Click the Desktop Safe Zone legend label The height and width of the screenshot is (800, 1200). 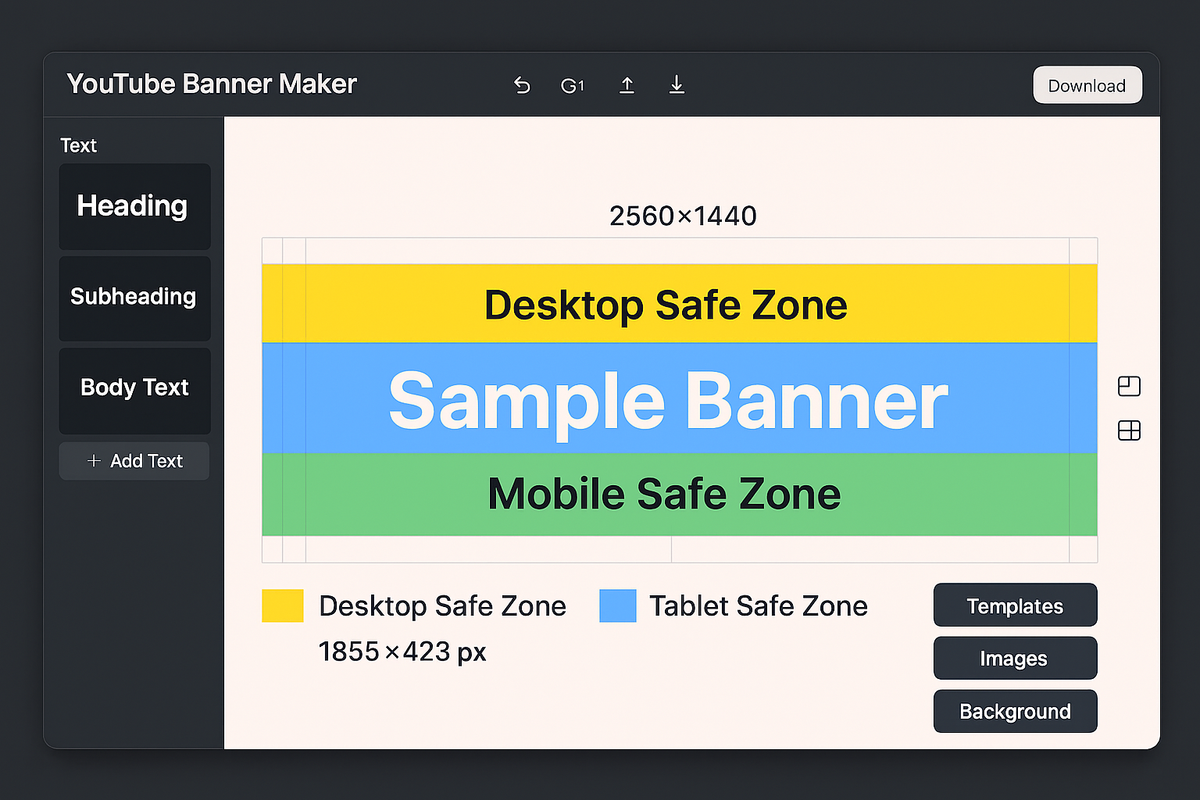pos(442,606)
